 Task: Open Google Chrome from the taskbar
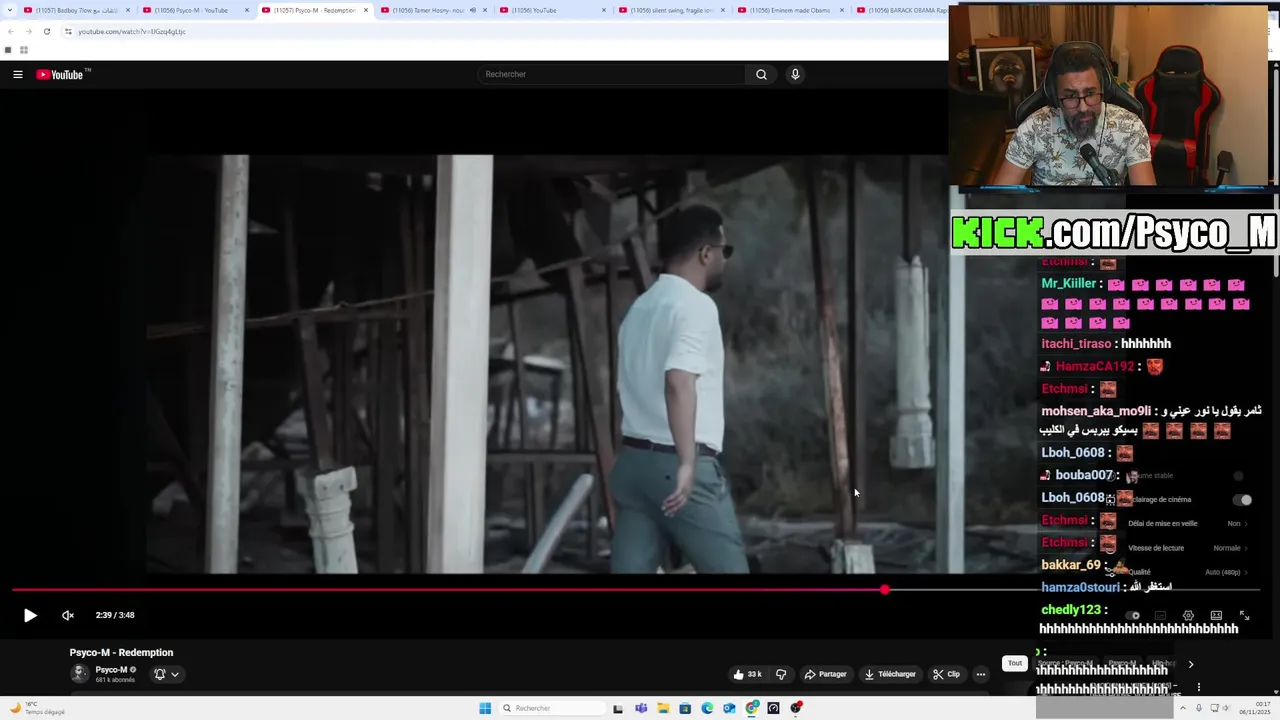[751, 708]
